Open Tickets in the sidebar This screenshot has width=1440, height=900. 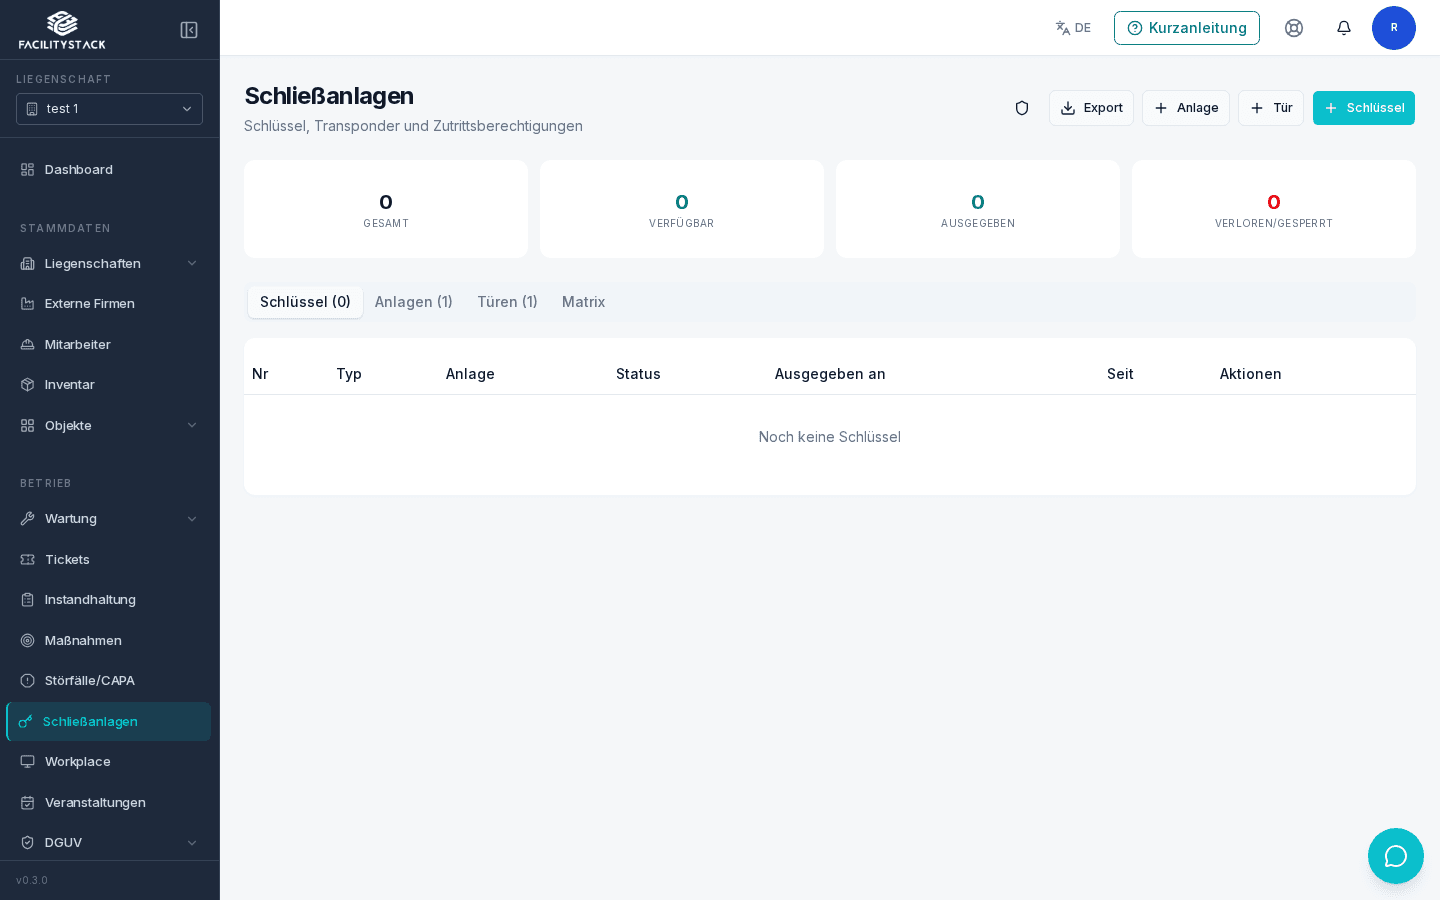pyautogui.click(x=109, y=559)
